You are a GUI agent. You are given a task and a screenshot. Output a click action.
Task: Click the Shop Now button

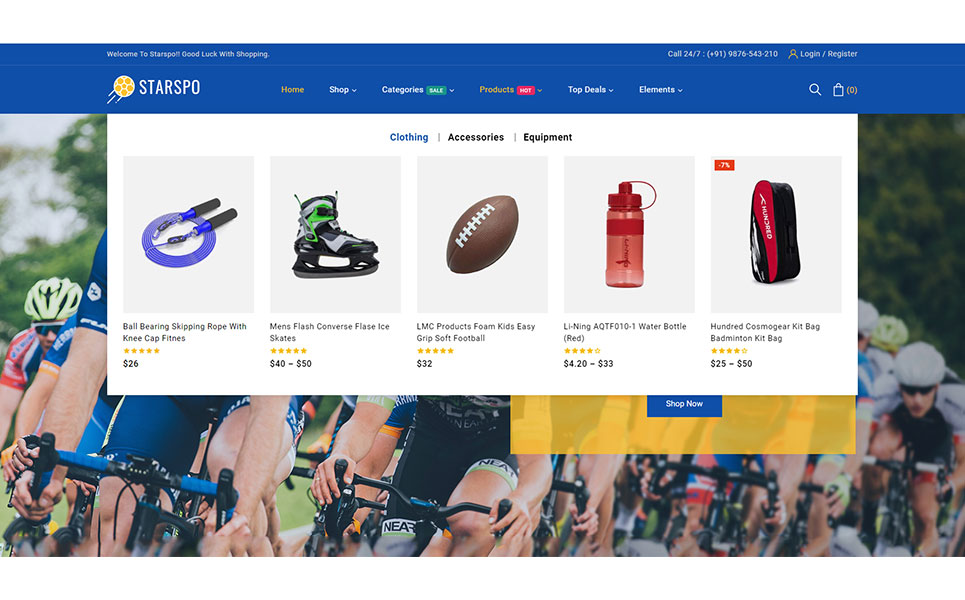(684, 404)
